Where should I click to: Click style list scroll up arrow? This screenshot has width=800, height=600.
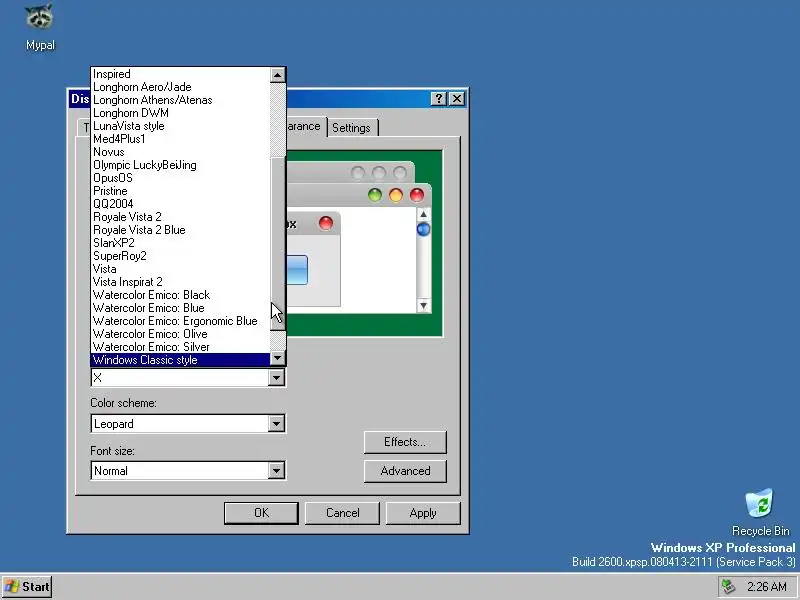pos(277,76)
